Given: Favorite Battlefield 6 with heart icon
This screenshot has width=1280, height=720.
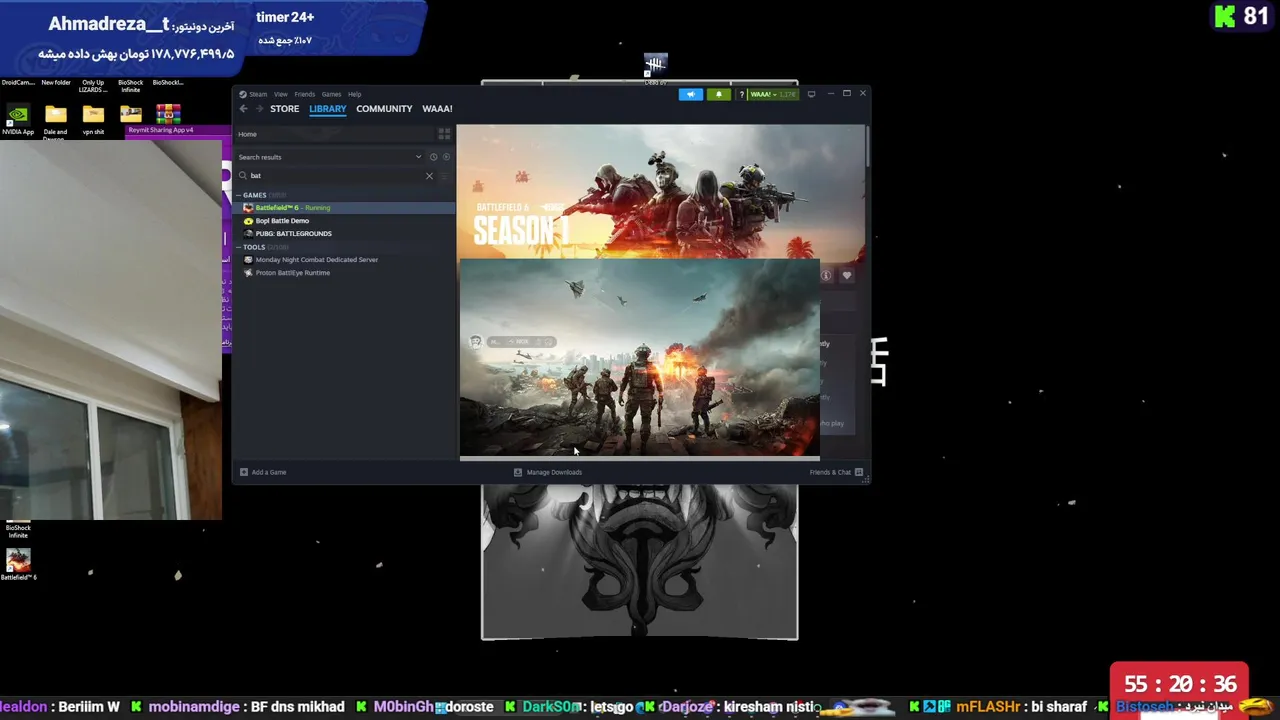Looking at the screenshot, I should tap(847, 275).
